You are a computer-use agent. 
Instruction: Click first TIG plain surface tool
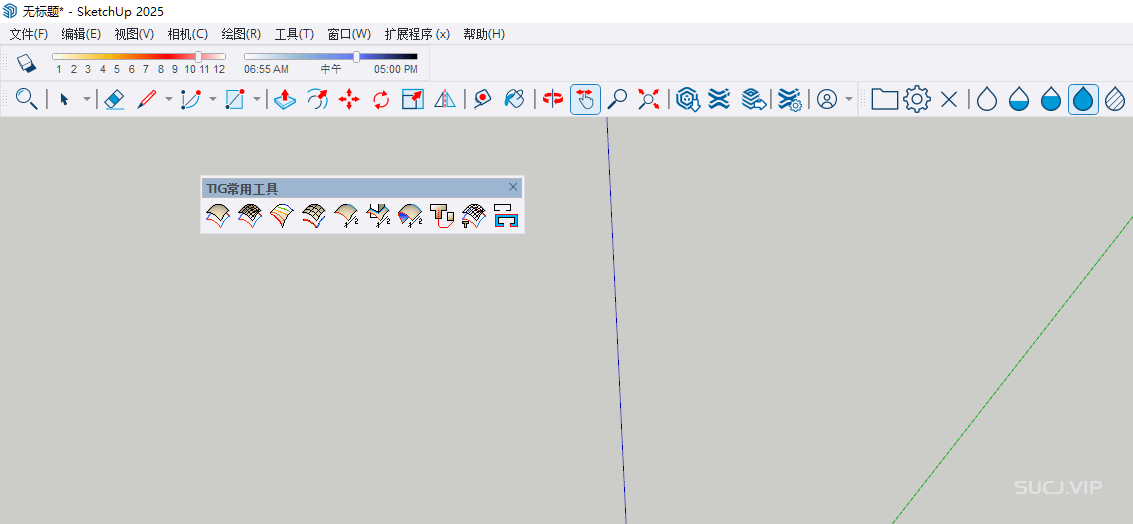click(x=217, y=216)
